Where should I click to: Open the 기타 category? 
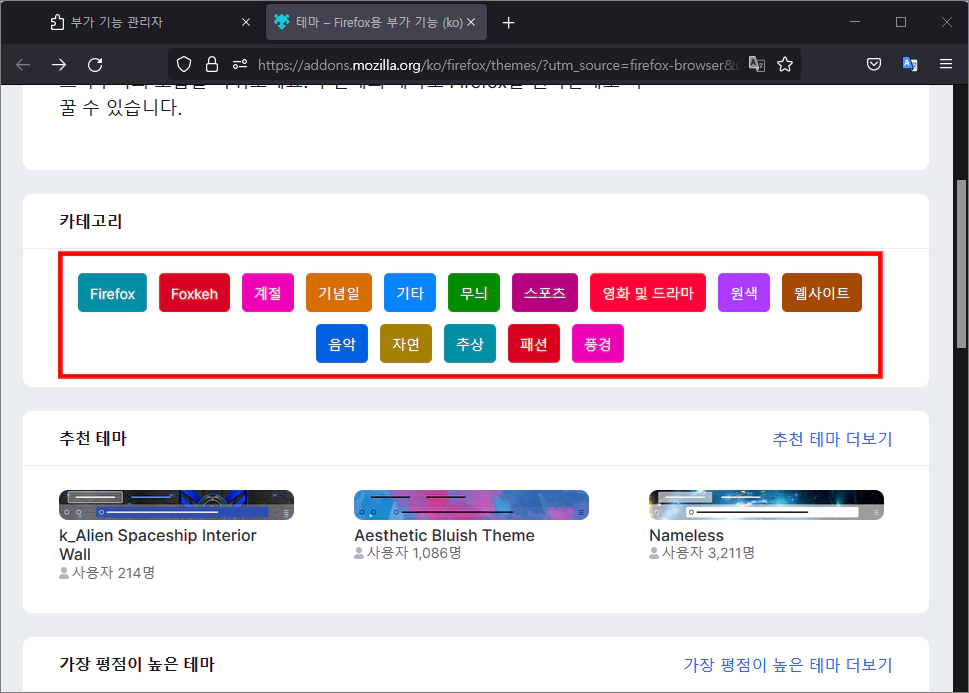(x=410, y=293)
